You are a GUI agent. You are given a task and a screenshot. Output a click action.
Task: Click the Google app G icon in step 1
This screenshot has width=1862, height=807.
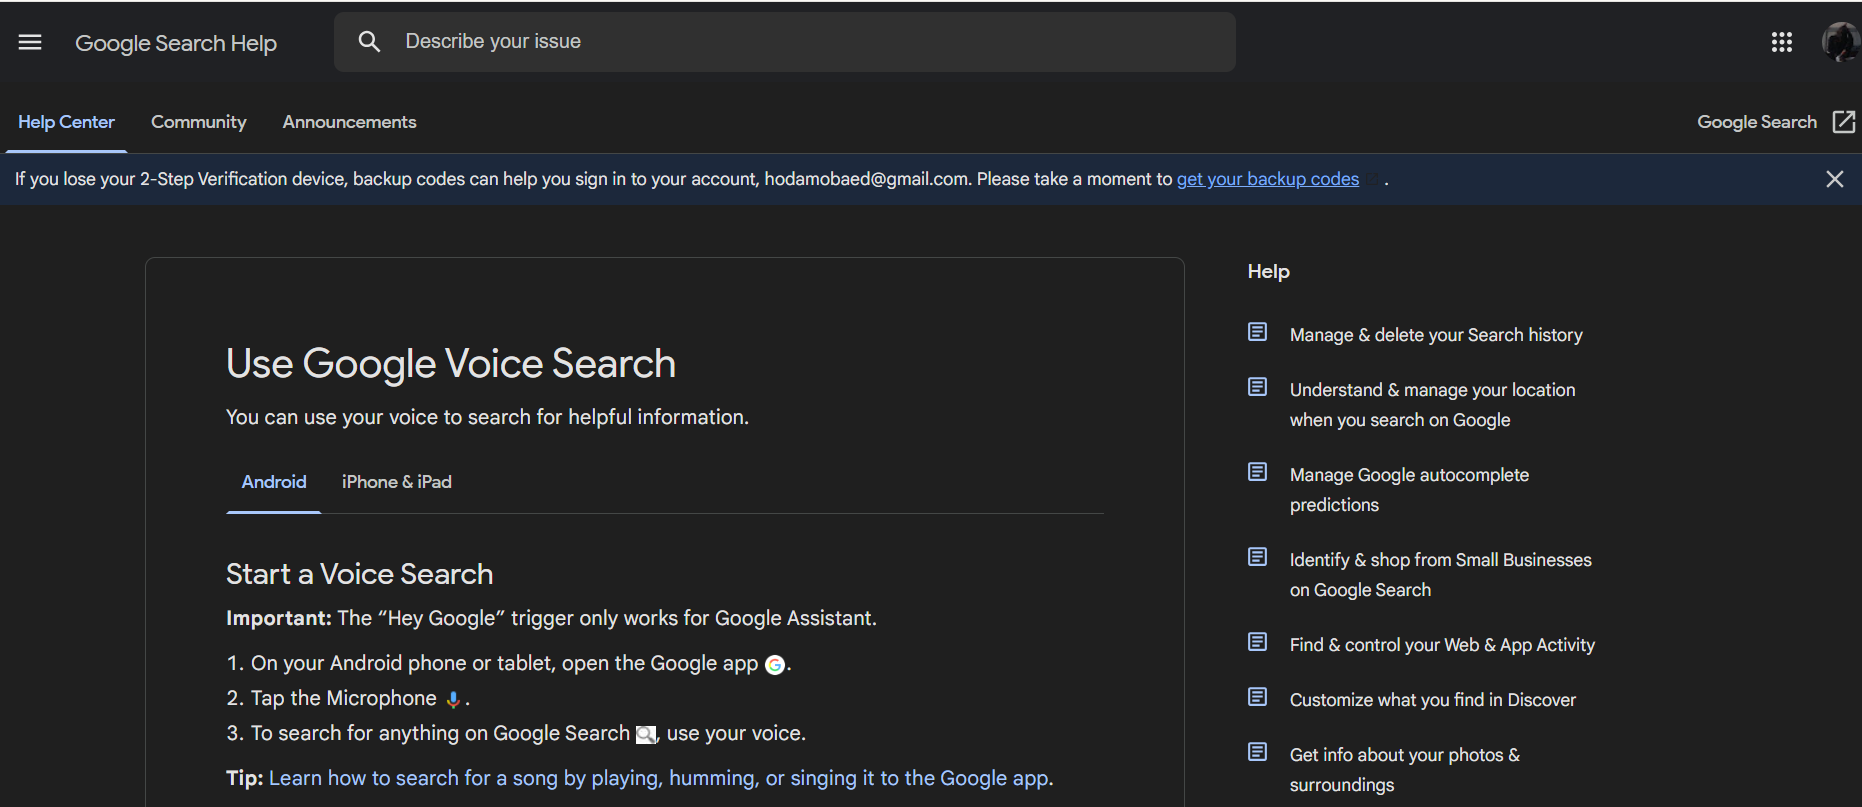775,665
